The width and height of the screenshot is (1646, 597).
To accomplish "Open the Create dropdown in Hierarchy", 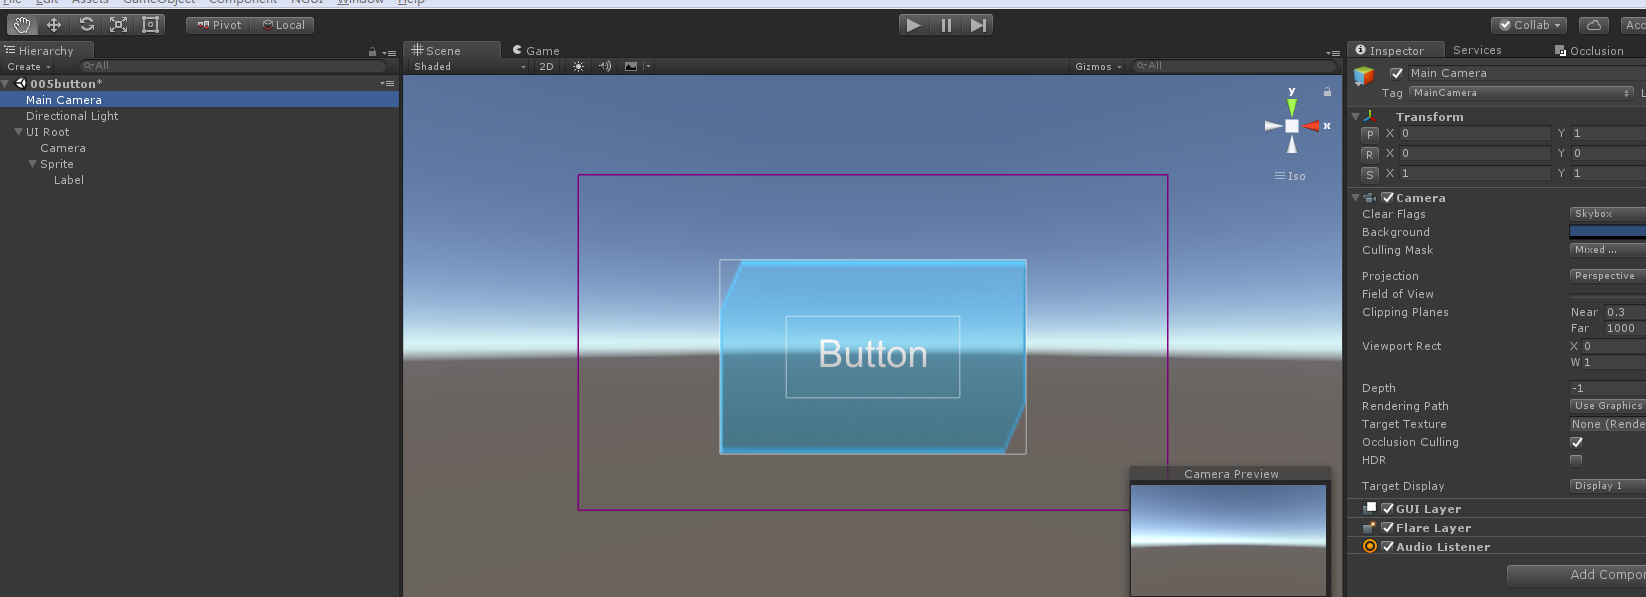I will (29, 67).
